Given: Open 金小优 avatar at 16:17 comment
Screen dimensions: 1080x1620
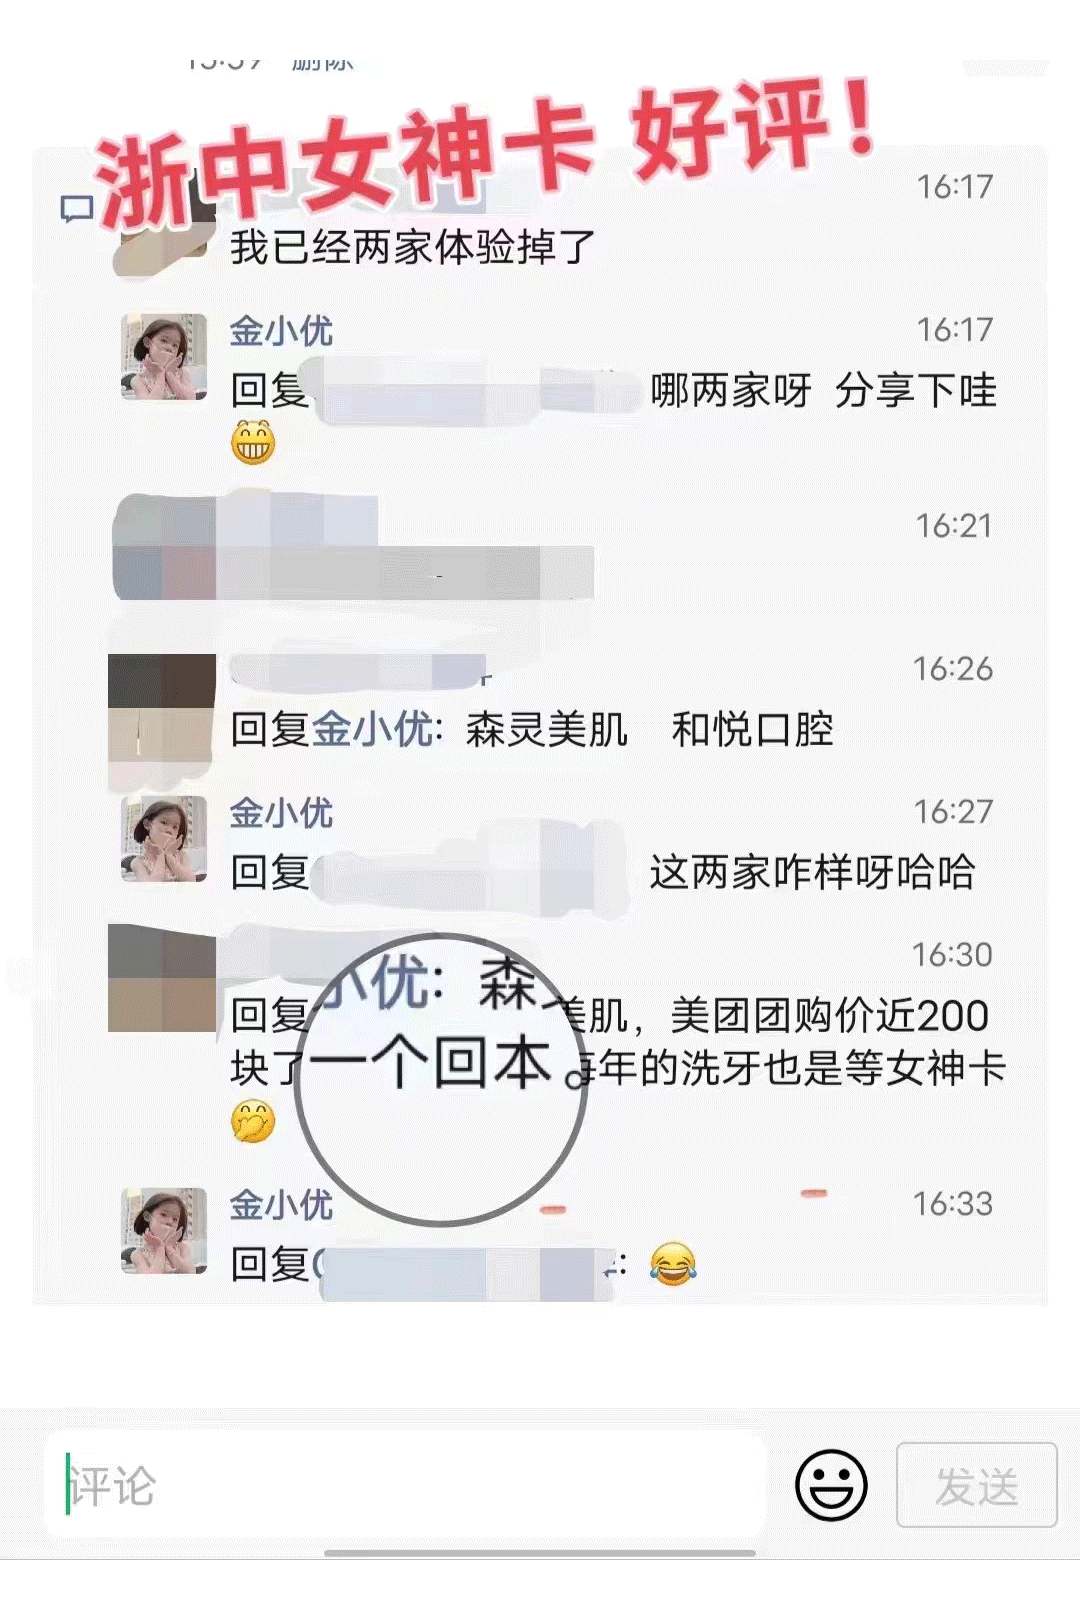Looking at the screenshot, I should pos(164,356).
